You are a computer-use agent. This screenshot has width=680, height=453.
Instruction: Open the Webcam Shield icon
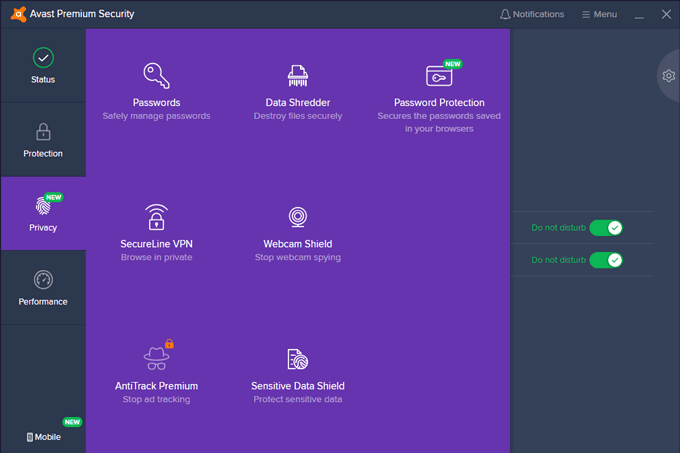click(x=298, y=217)
